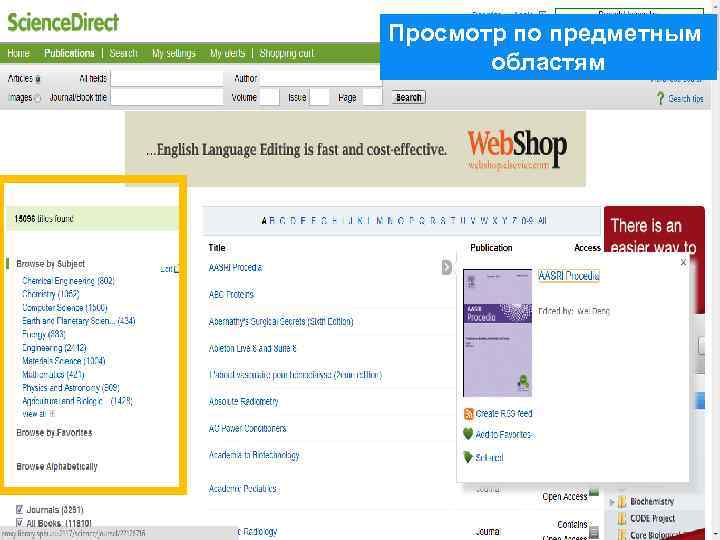Screen dimensions: 720x540
Task: Click the CODE Project folder icon
Action: click(x=622, y=518)
